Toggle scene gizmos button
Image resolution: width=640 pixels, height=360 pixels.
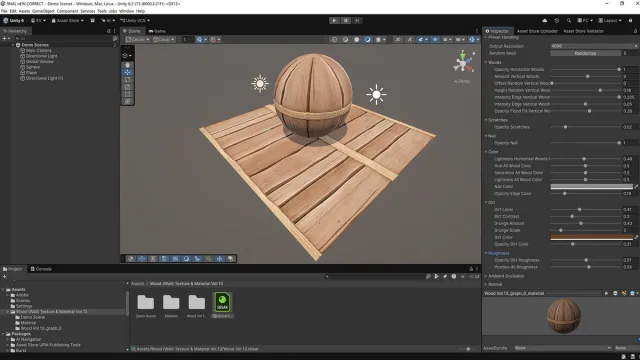(x=473, y=40)
